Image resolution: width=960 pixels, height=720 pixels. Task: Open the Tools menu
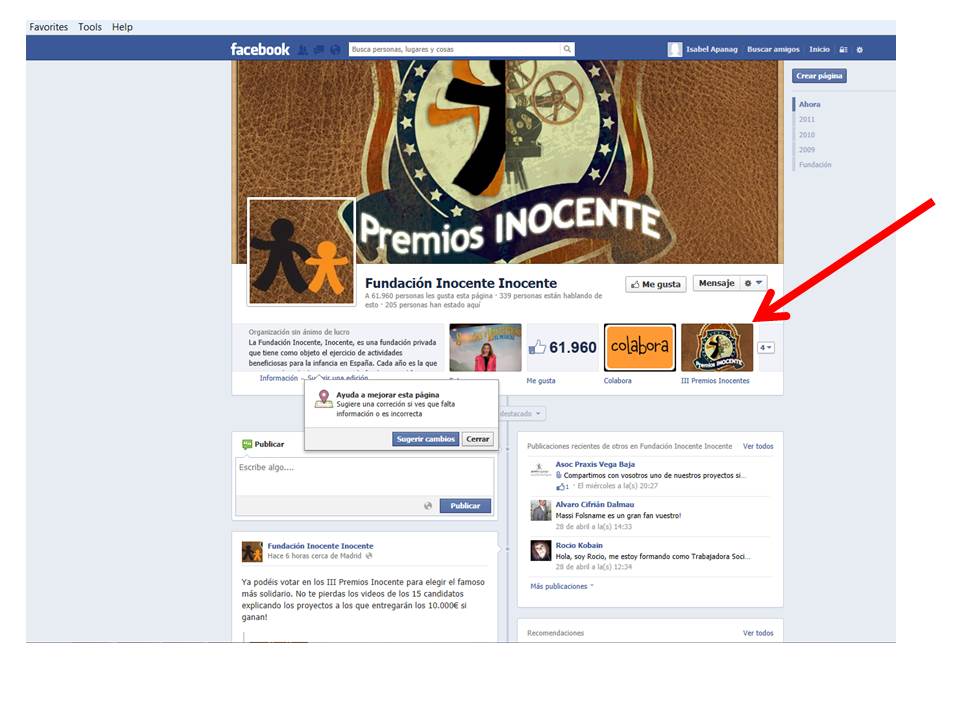click(x=89, y=27)
